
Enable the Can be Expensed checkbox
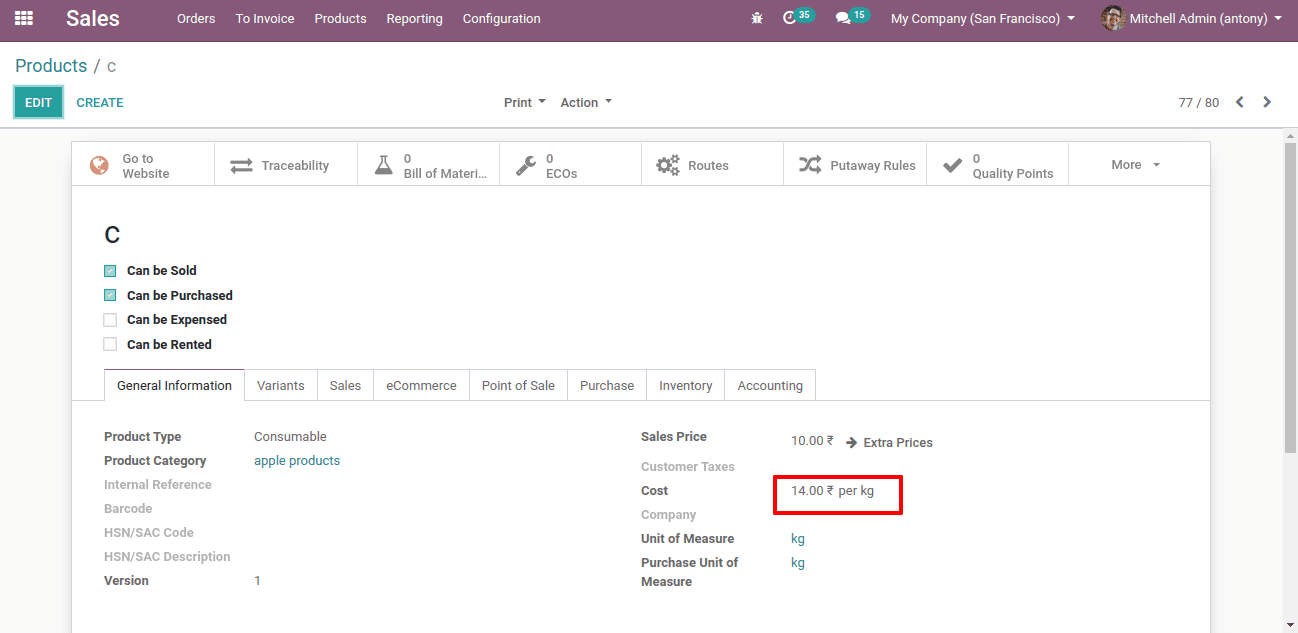pyautogui.click(x=110, y=320)
